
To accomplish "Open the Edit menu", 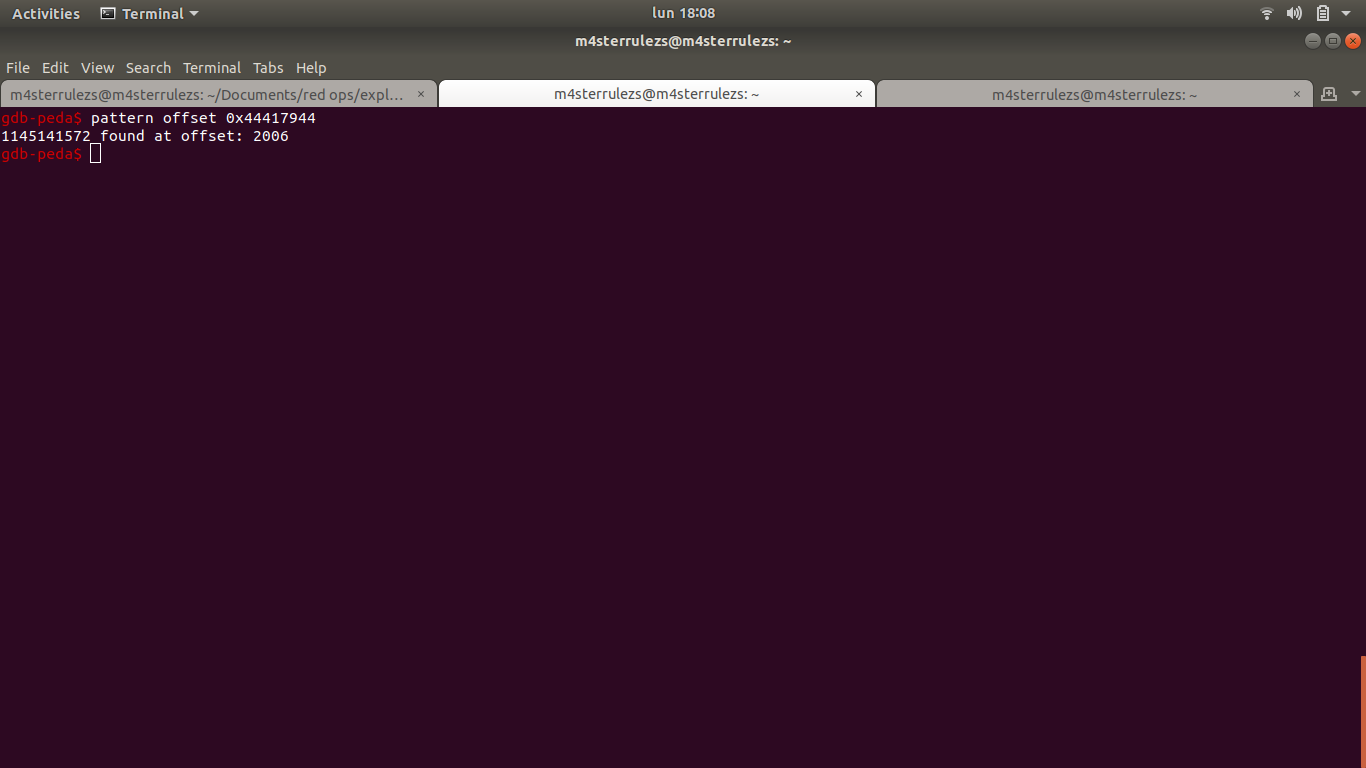I will coord(55,68).
